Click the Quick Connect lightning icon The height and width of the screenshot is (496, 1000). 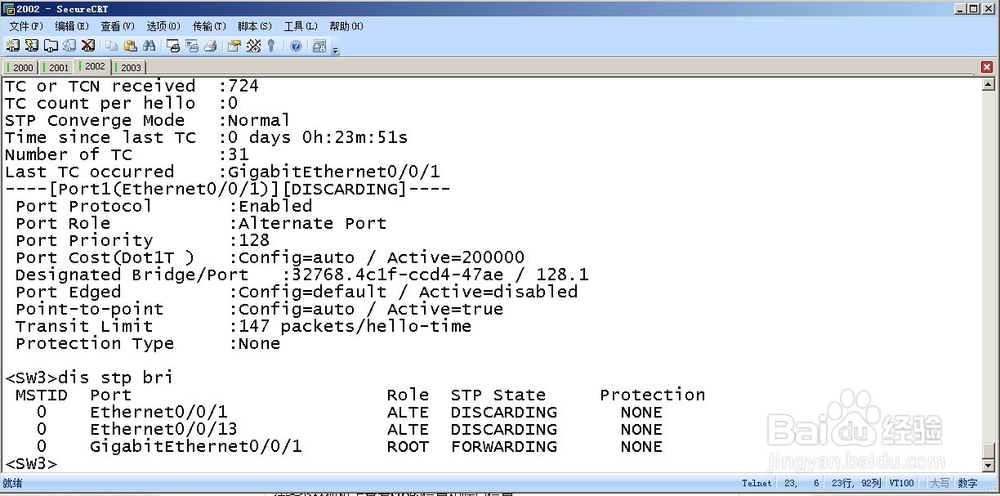pyautogui.click(x=32, y=46)
